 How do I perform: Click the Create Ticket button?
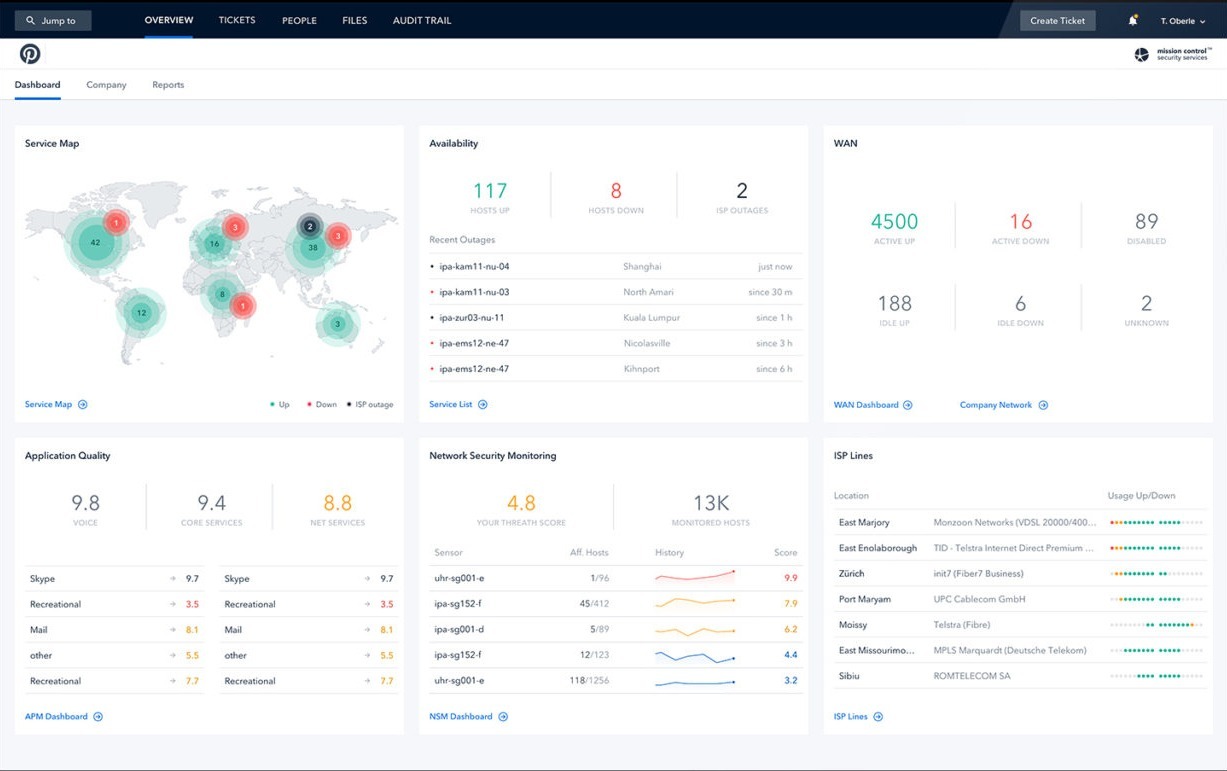[1058, 20]
